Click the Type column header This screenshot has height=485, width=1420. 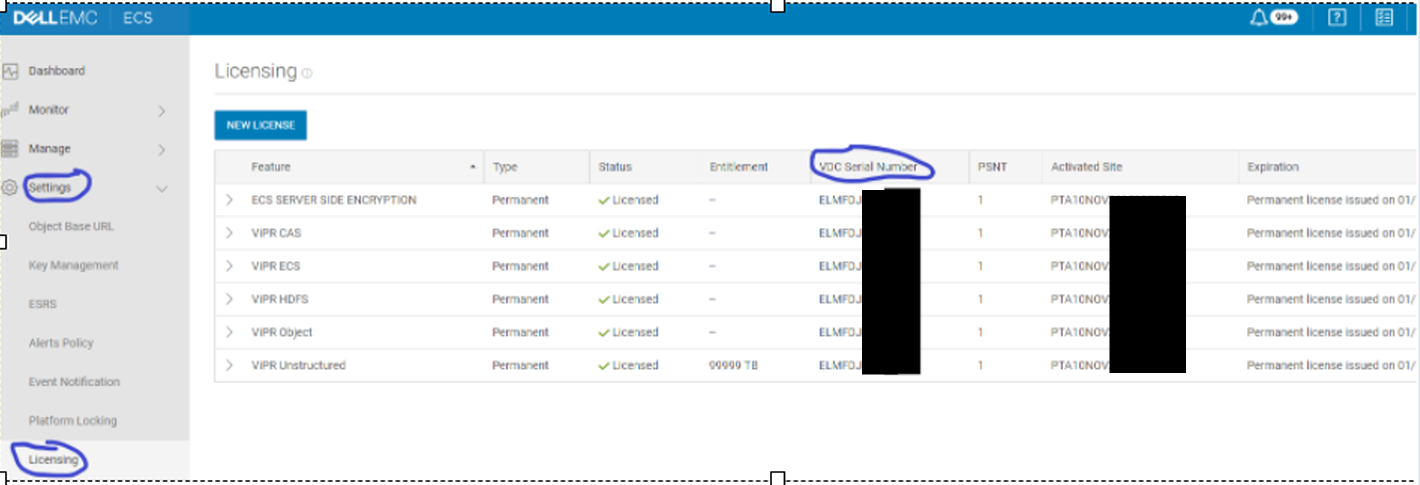(x=505, y=167)
